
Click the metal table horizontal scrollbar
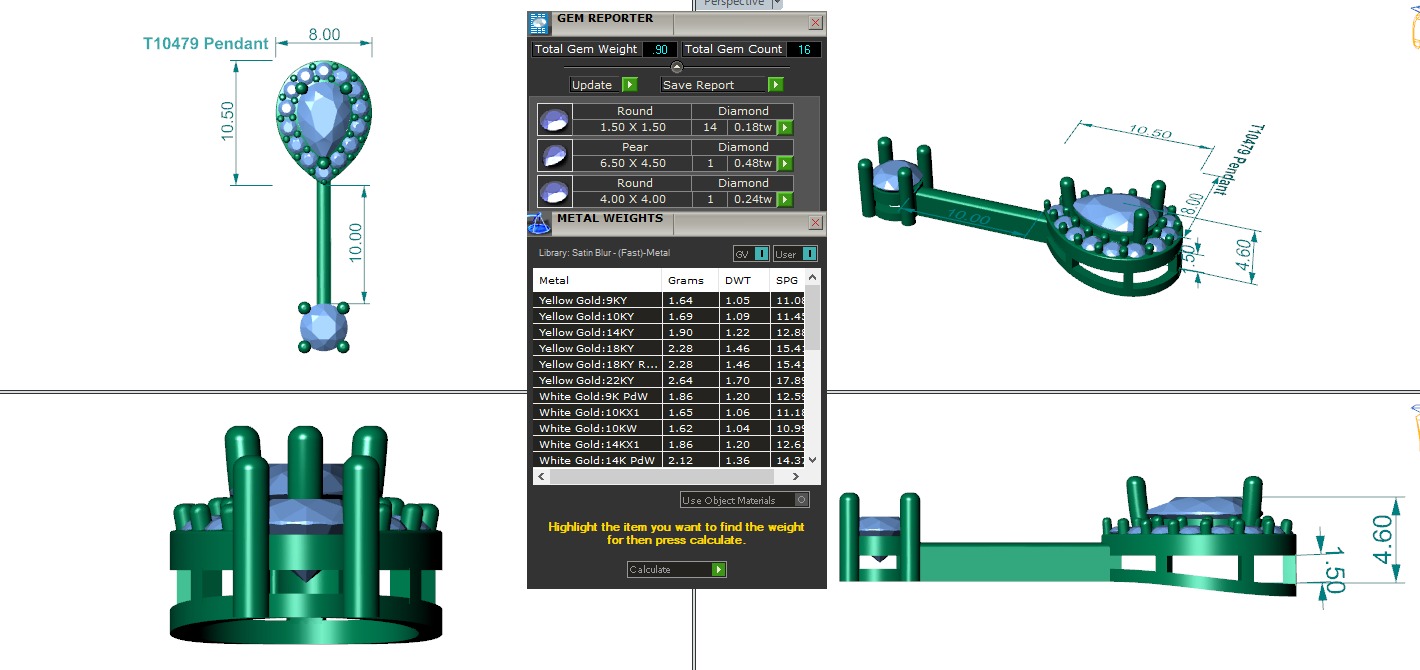(670, 477)
